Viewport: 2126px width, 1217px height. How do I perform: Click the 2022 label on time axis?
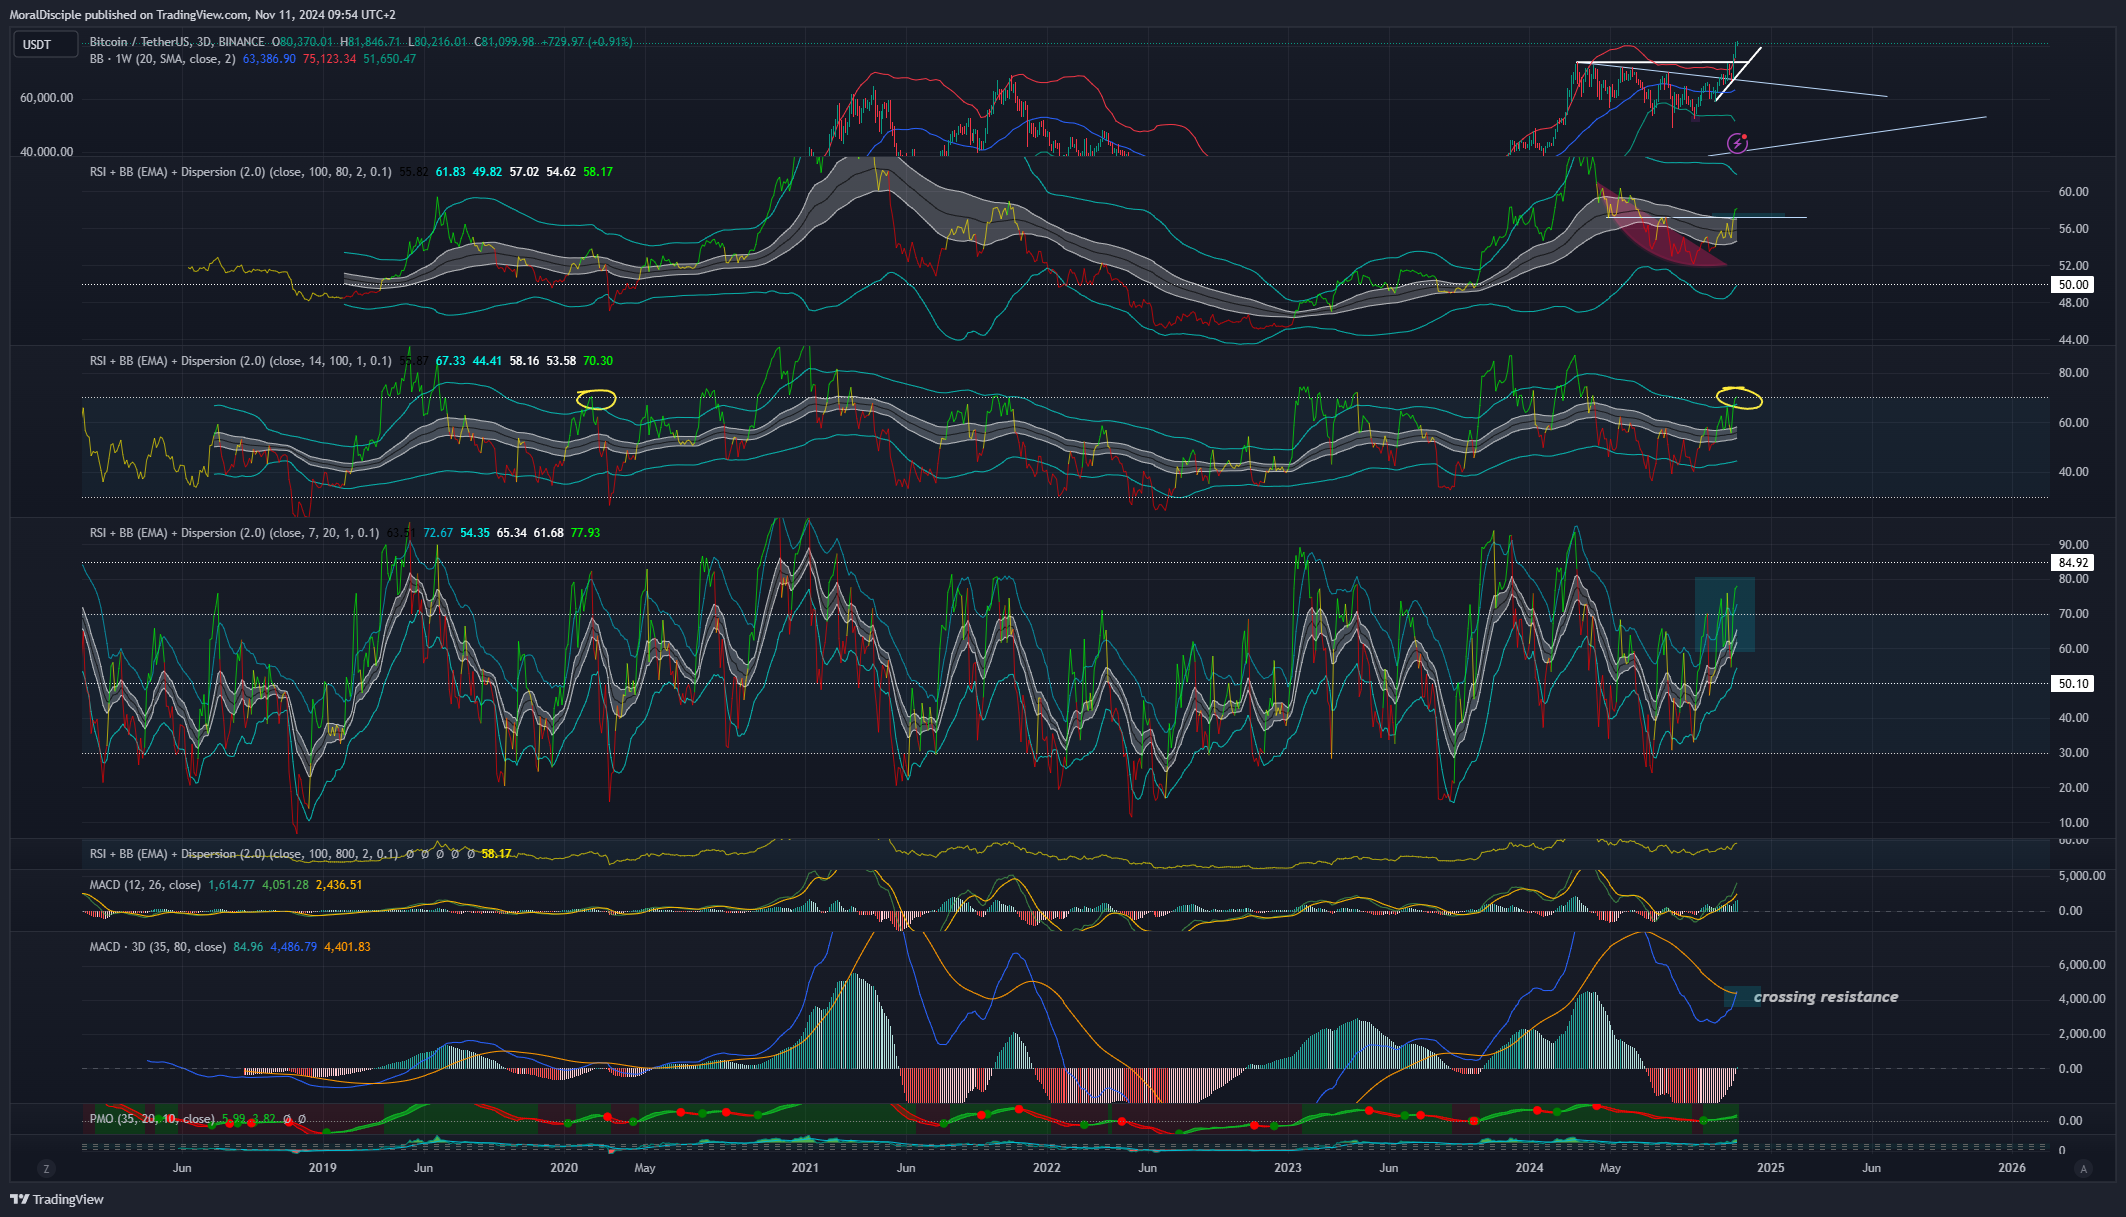pos(1046,1168)
